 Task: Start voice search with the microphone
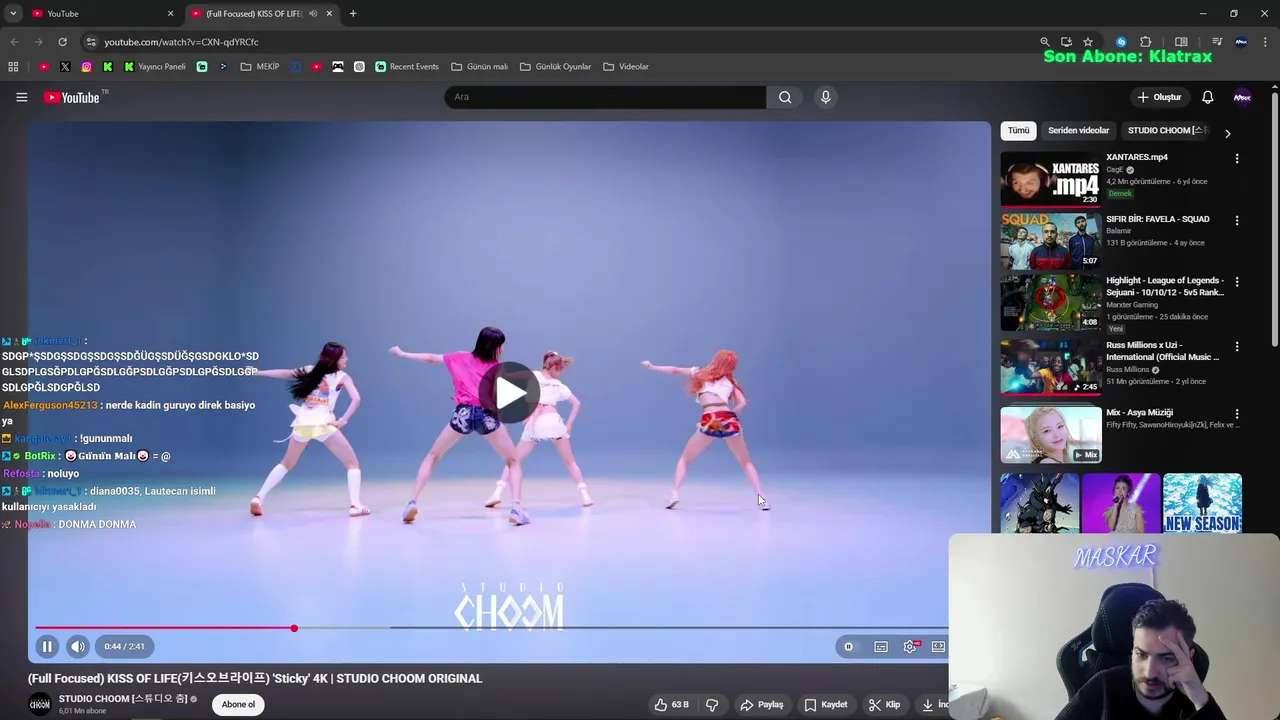pyautogui.click(x=825, y=97)
